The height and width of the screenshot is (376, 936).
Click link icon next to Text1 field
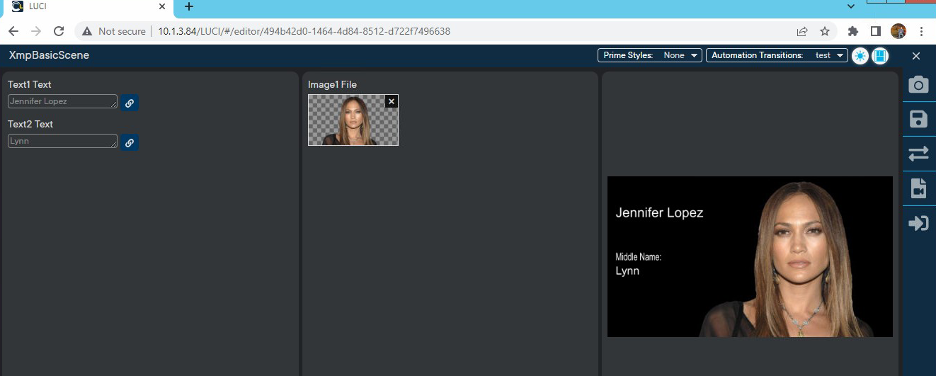130,103
